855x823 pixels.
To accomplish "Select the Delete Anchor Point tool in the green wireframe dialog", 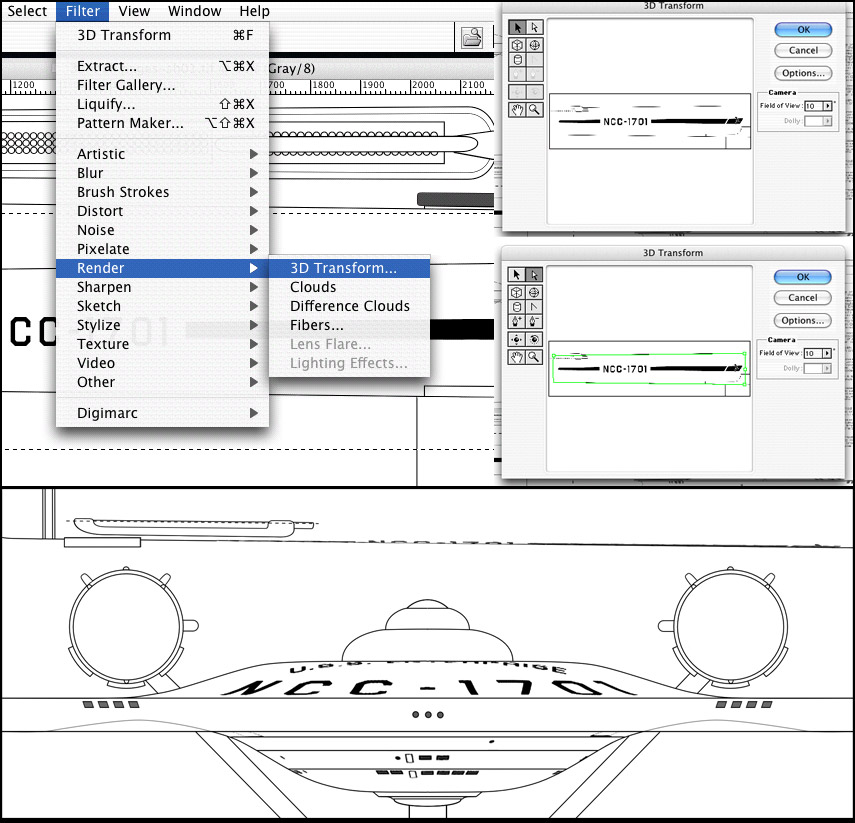I will click(x=534, y=321).
